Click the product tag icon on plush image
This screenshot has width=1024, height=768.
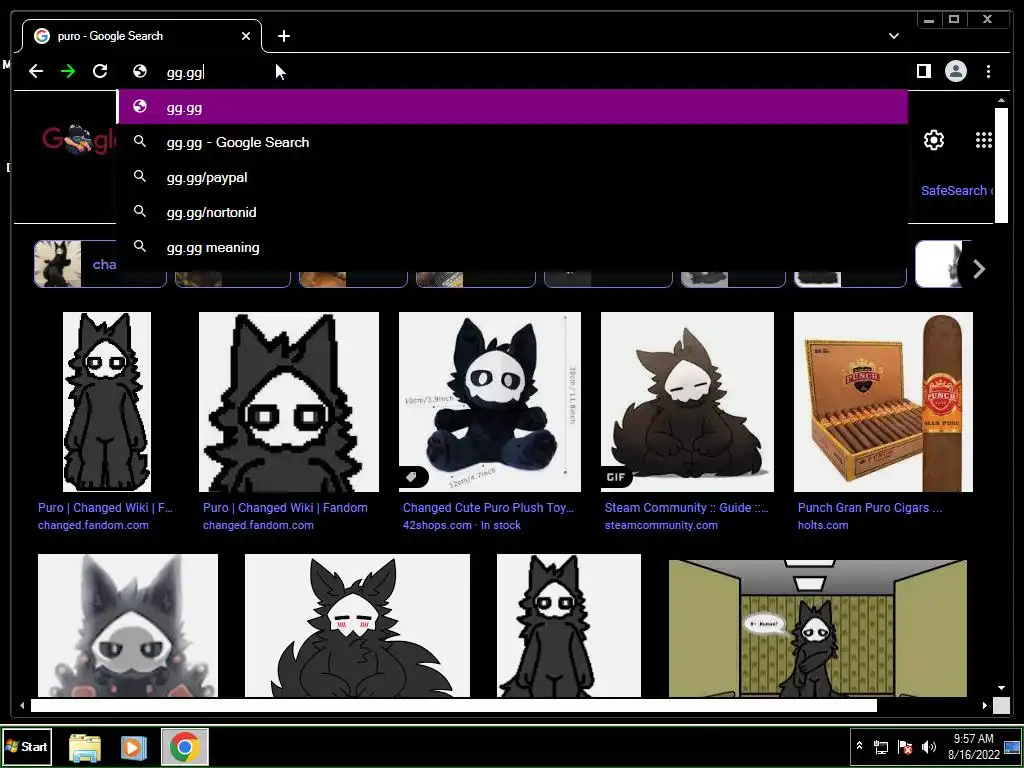click(413, 477)
